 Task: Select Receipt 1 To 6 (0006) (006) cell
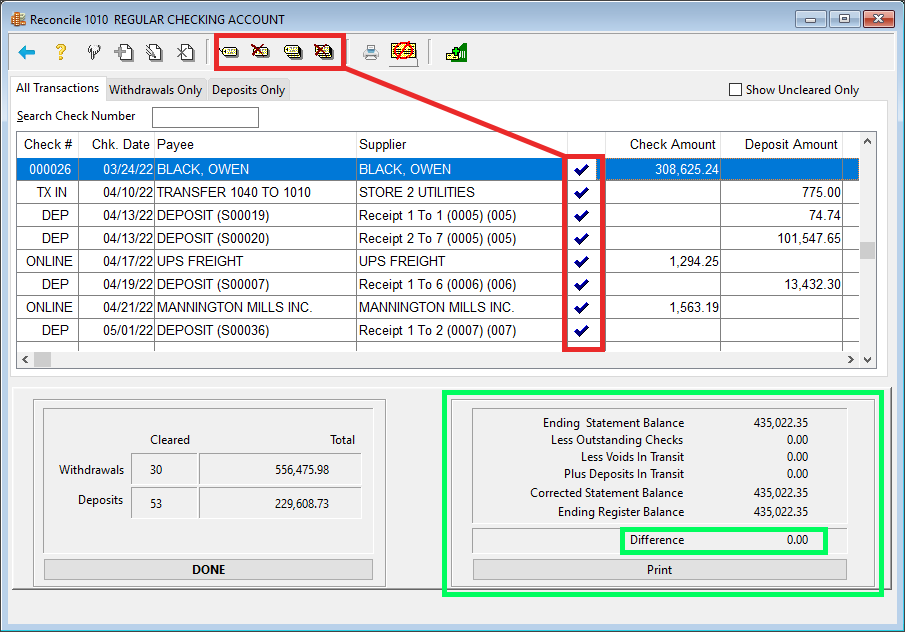click(x=462, y=285)
